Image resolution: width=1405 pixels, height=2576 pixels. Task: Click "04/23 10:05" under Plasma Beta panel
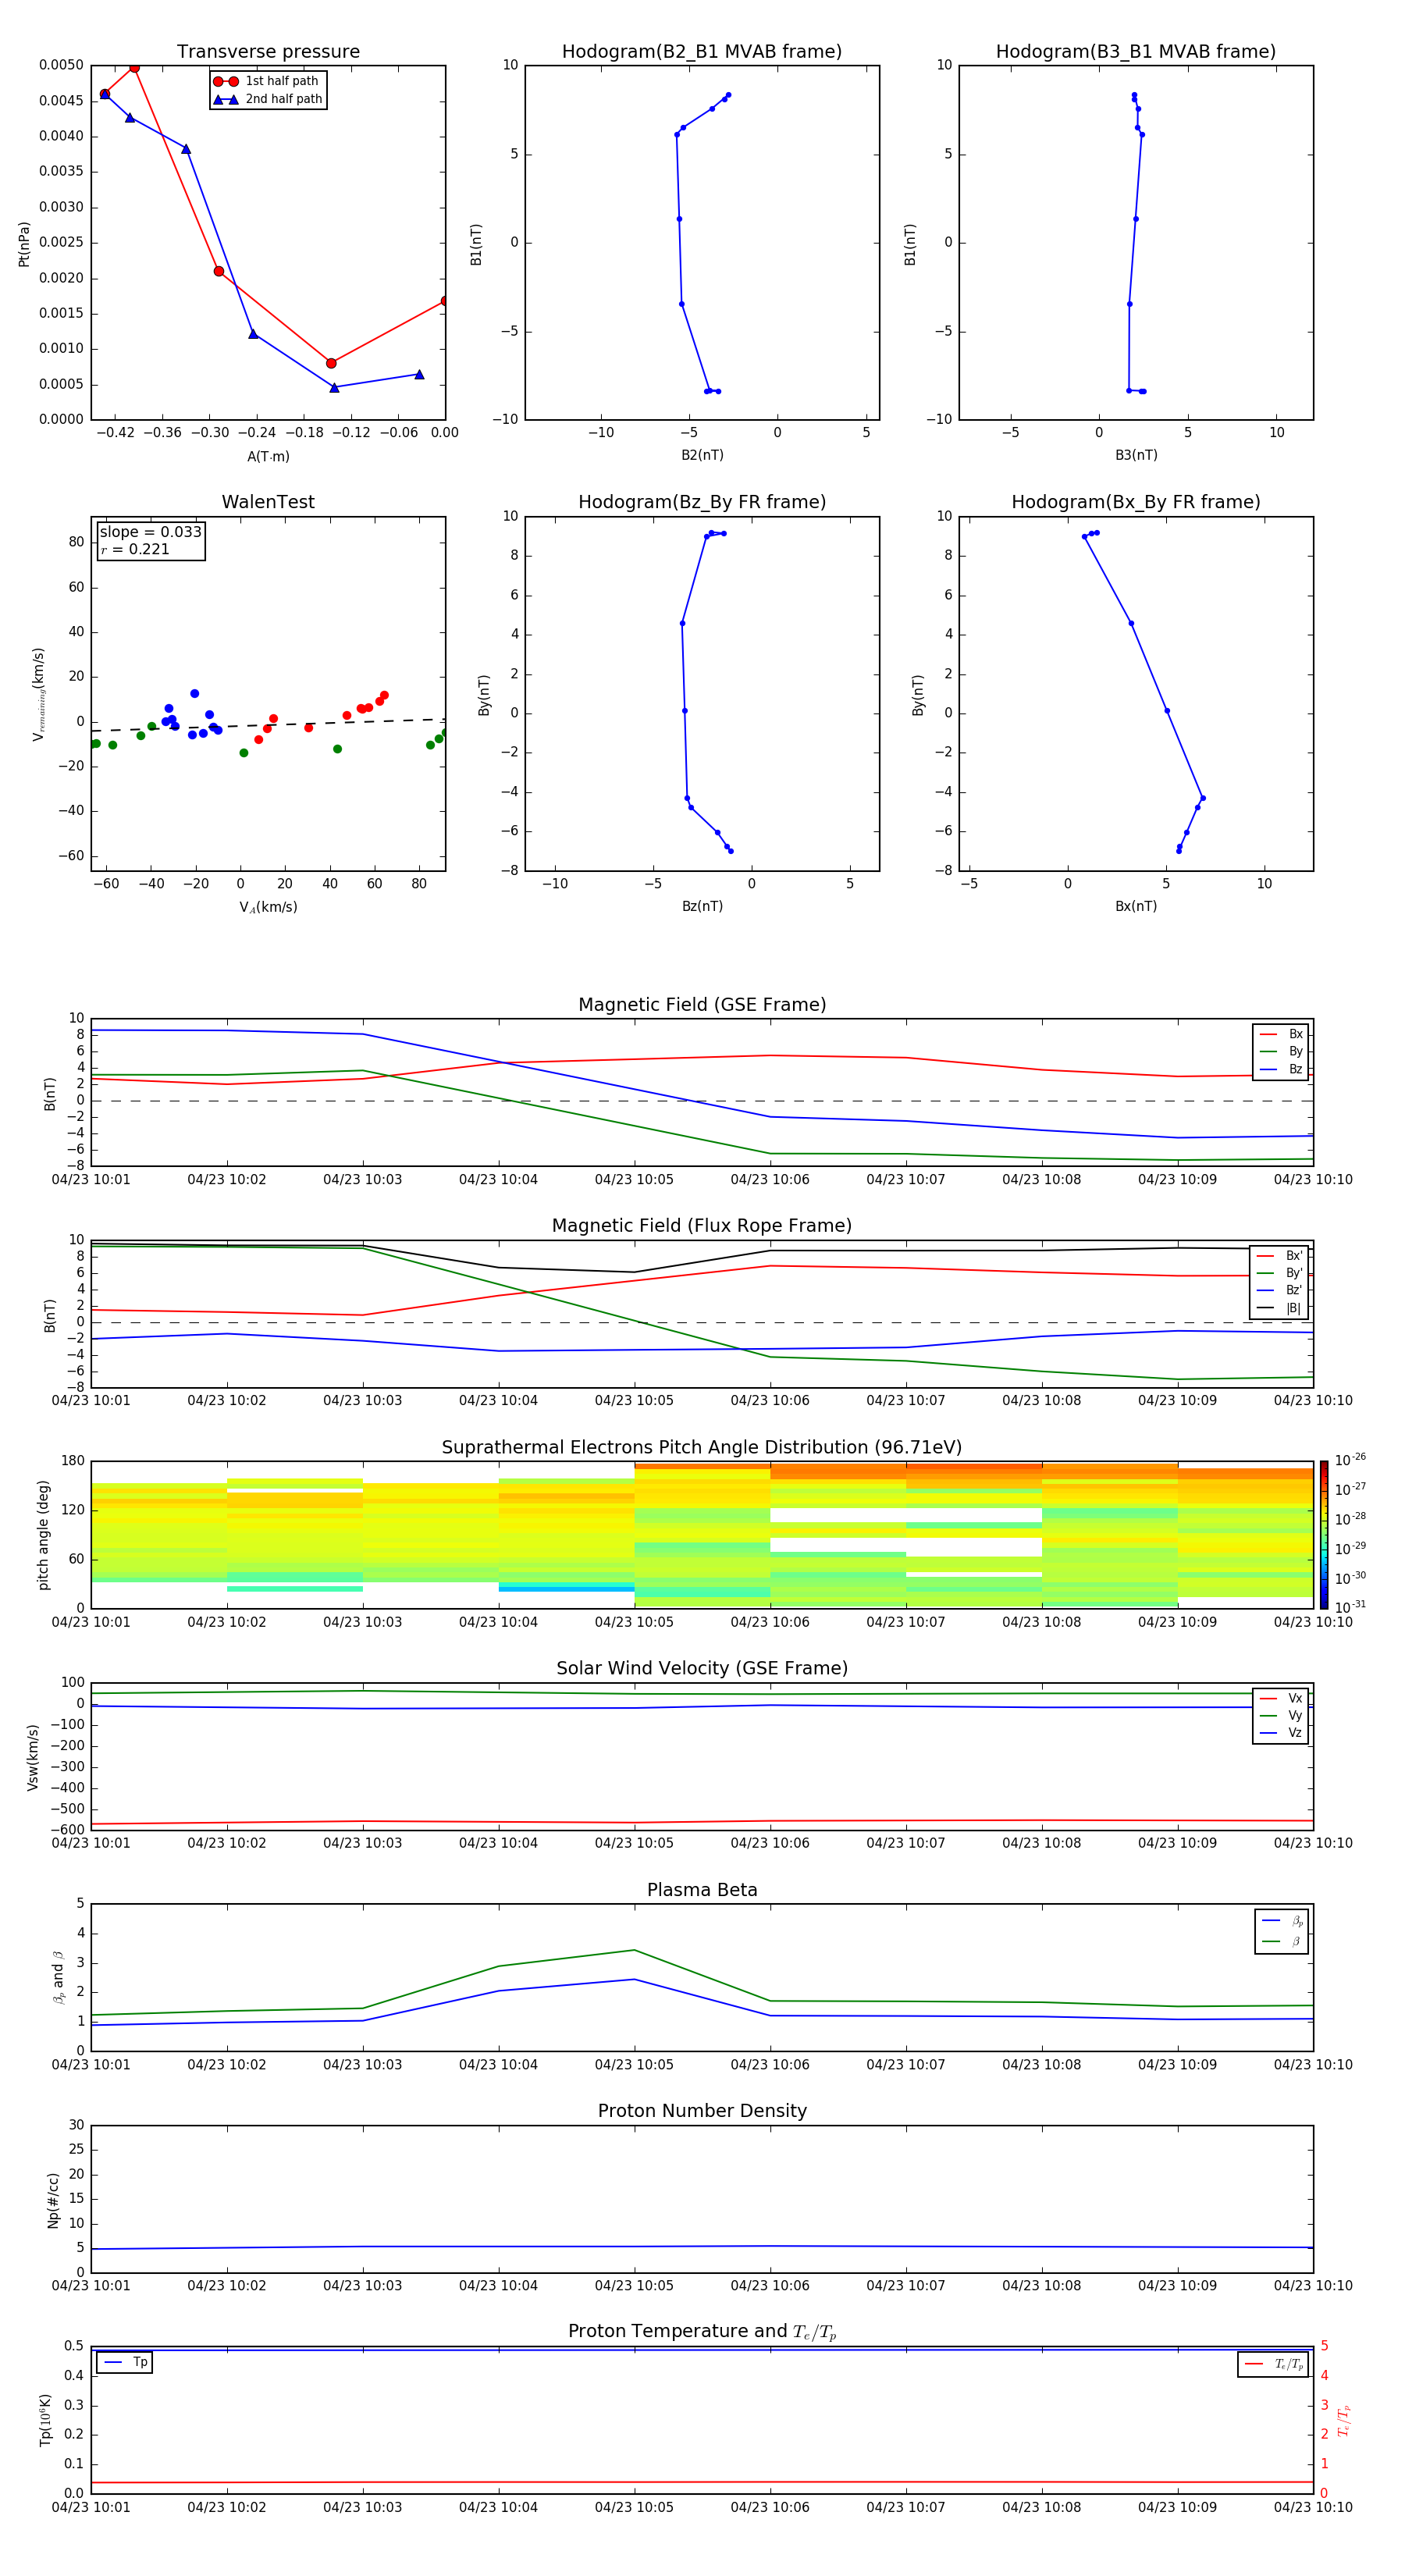pyautogui.click(x=634, y=2065)
